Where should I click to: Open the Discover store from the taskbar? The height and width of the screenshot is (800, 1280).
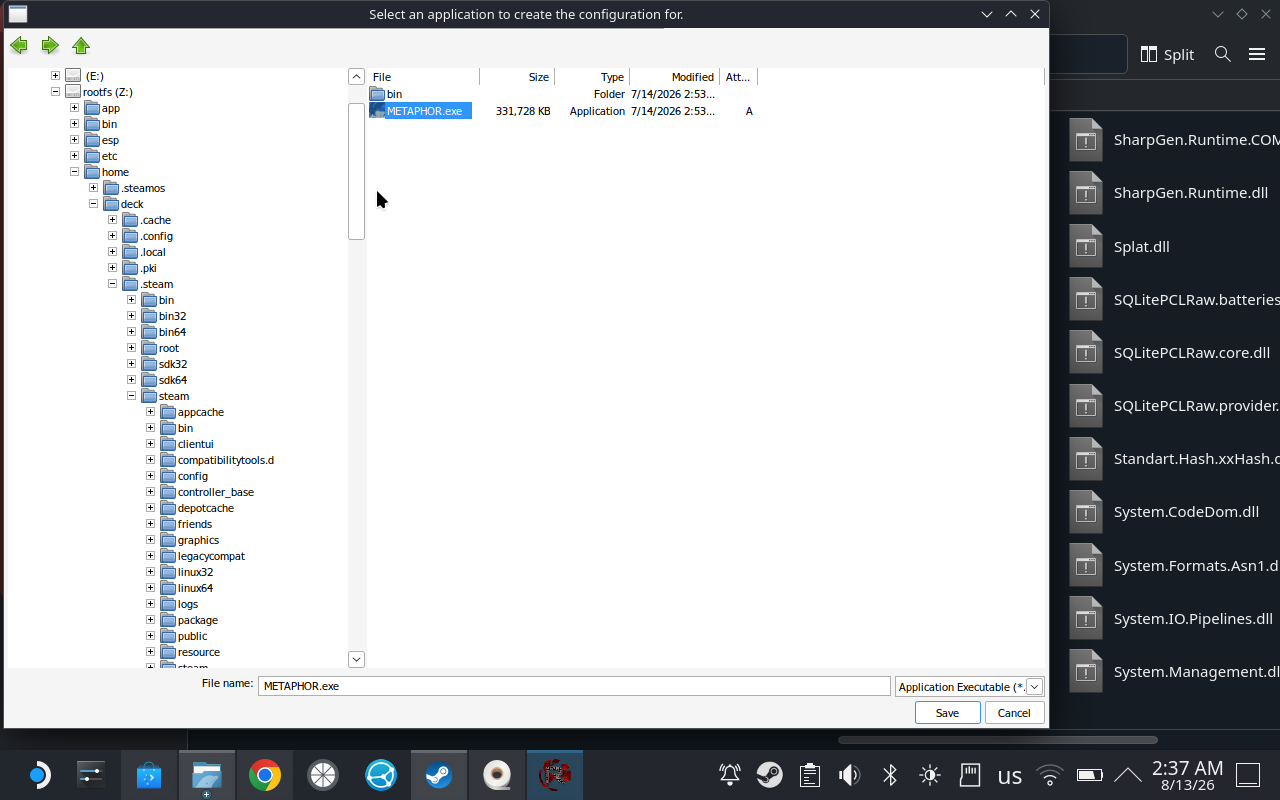click(x=149, y=775)
